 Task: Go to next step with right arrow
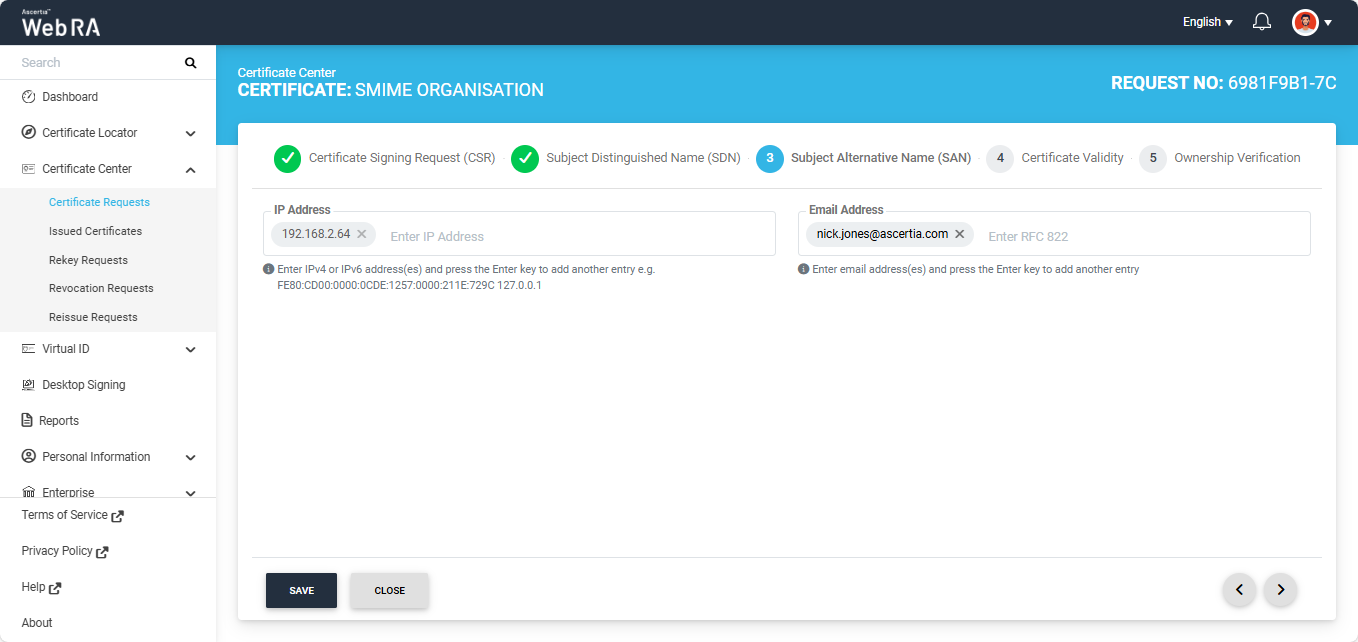tap(1280, 590)
